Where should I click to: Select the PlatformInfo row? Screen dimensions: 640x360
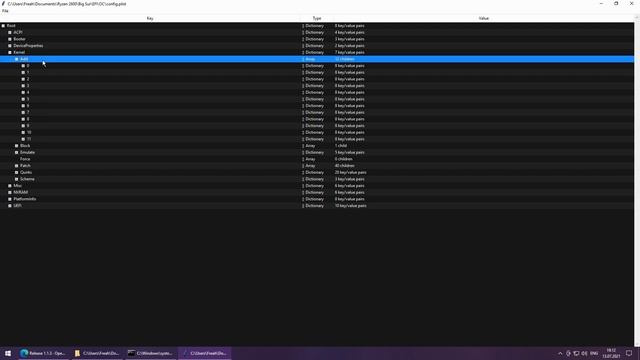pos(317,199)
